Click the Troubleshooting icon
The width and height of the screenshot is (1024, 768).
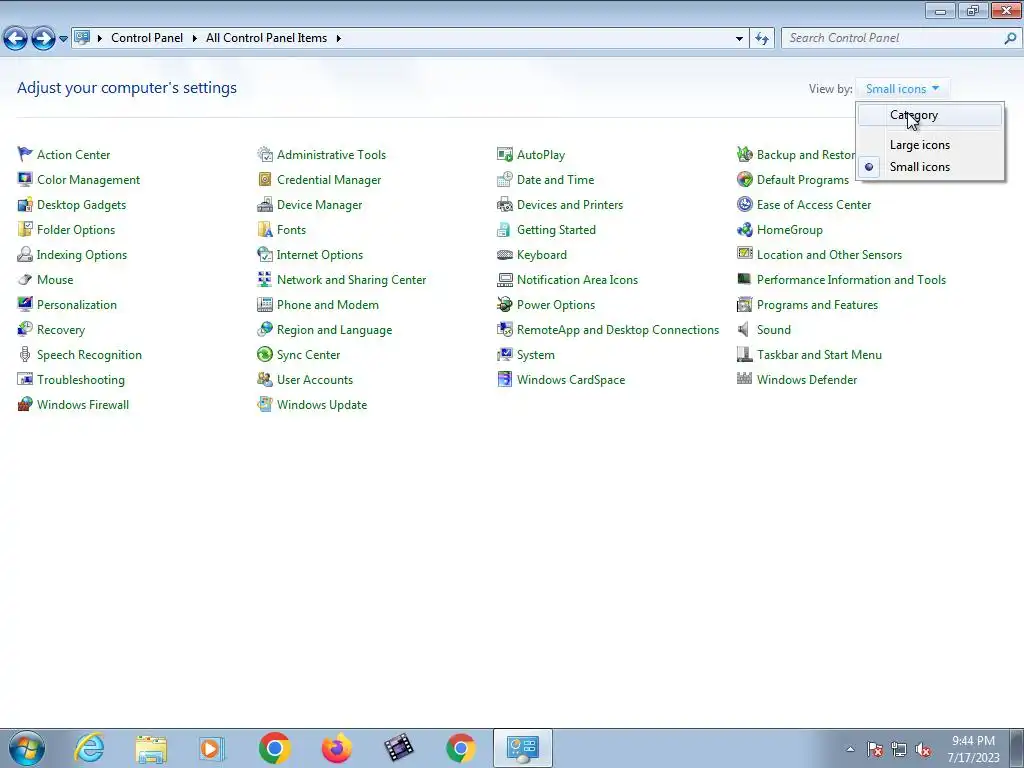click(x=25, y=379)
